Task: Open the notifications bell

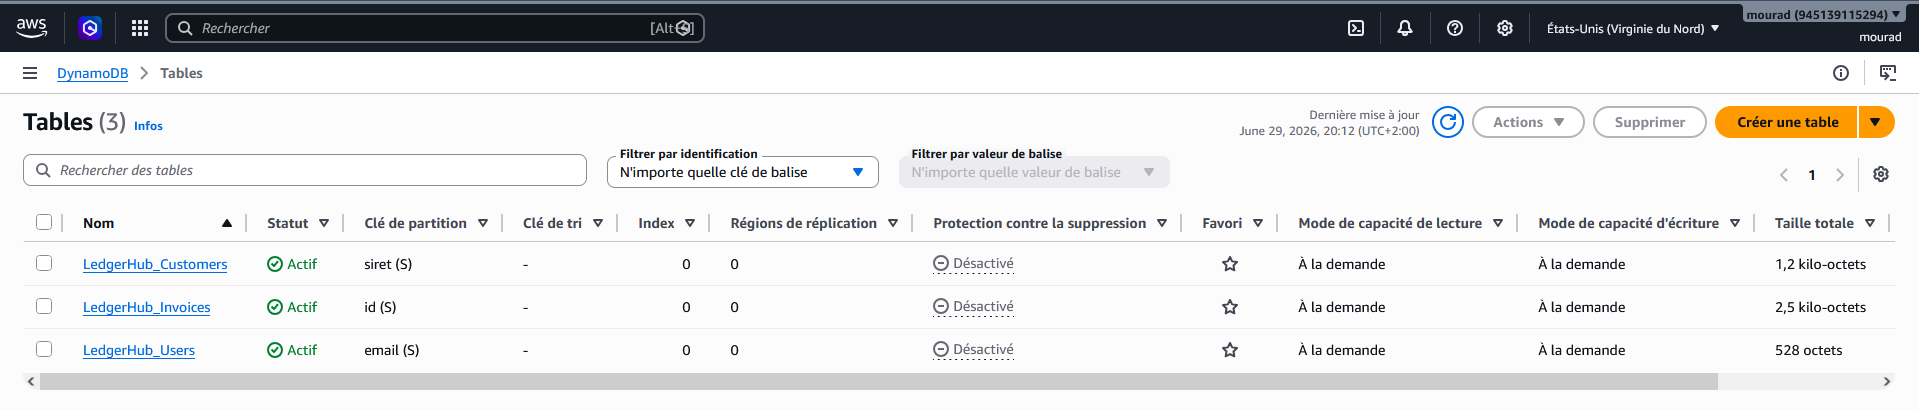Action: pyautogui.click(x=1405, y=28)
